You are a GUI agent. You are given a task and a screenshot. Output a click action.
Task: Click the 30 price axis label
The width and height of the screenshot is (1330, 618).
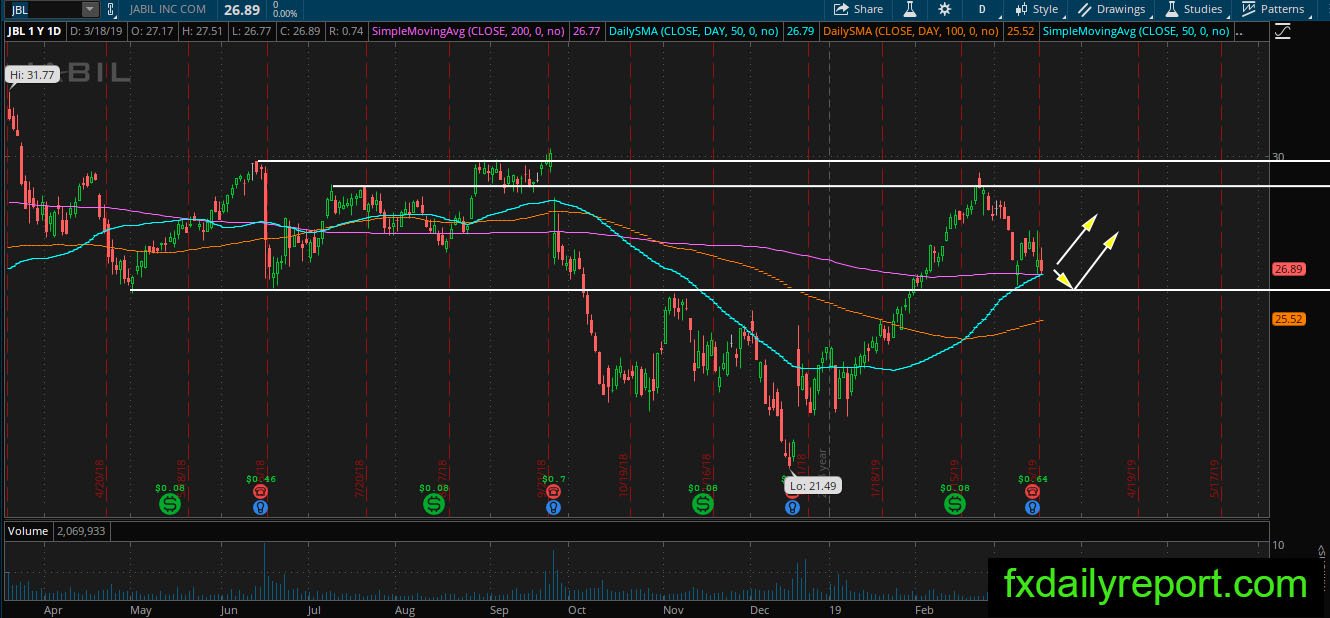pos(1278,156)
